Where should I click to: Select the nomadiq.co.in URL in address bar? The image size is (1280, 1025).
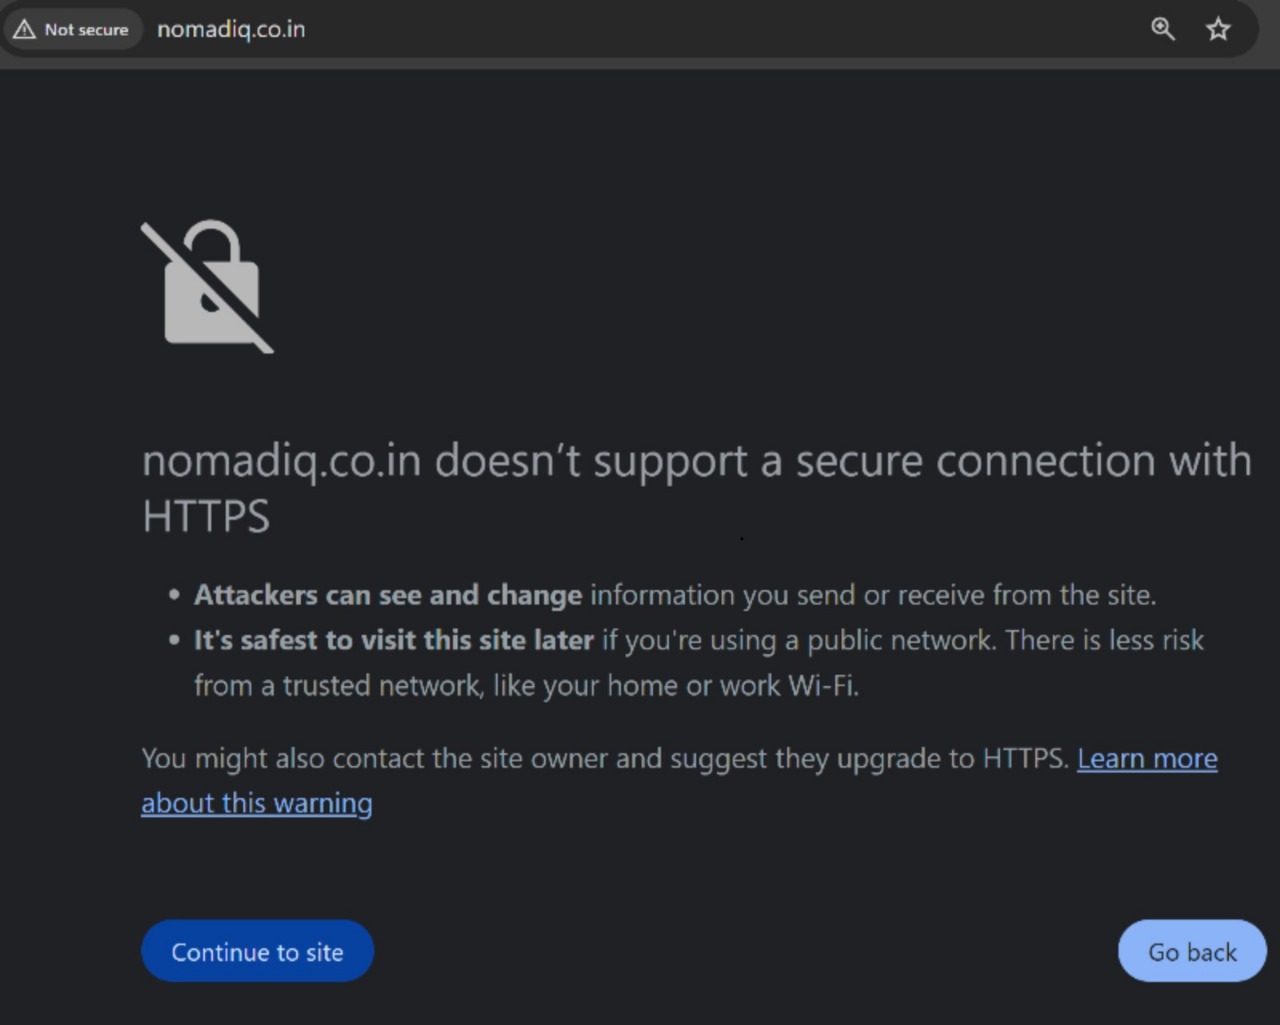click(231, 29)
